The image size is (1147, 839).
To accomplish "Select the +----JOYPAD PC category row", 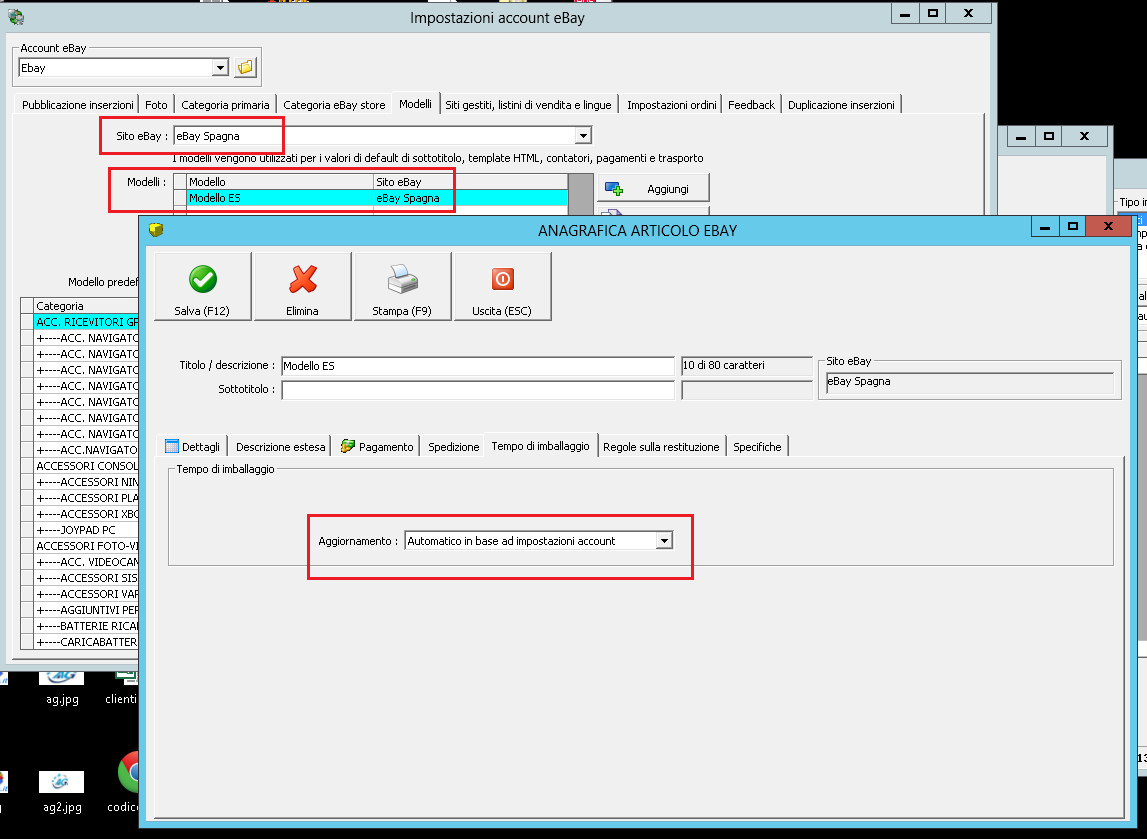I will (x=86, y=530).
